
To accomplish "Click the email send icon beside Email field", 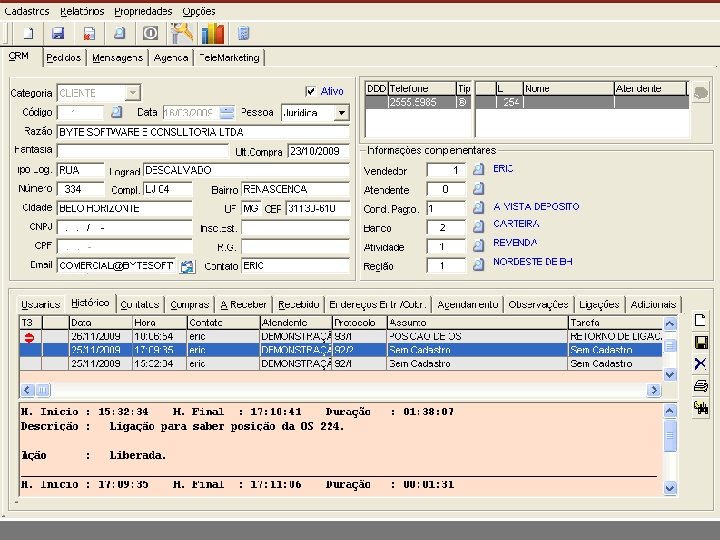I will coord(187,267).
